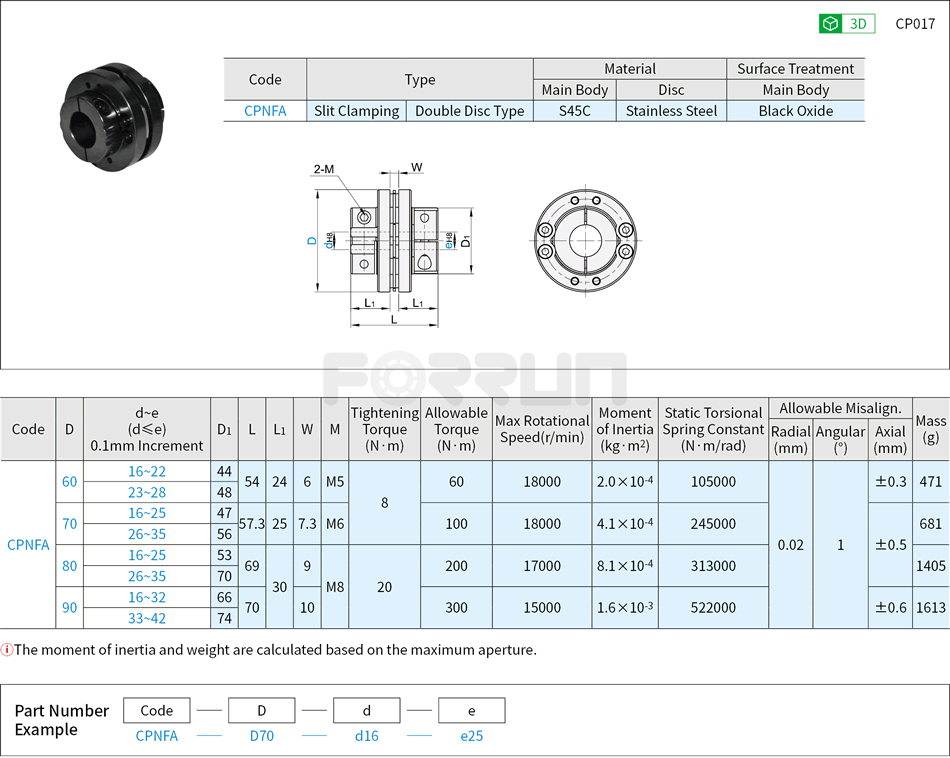Click the S45C material cell
Screen dimensions: 950x758
(574, 111)
